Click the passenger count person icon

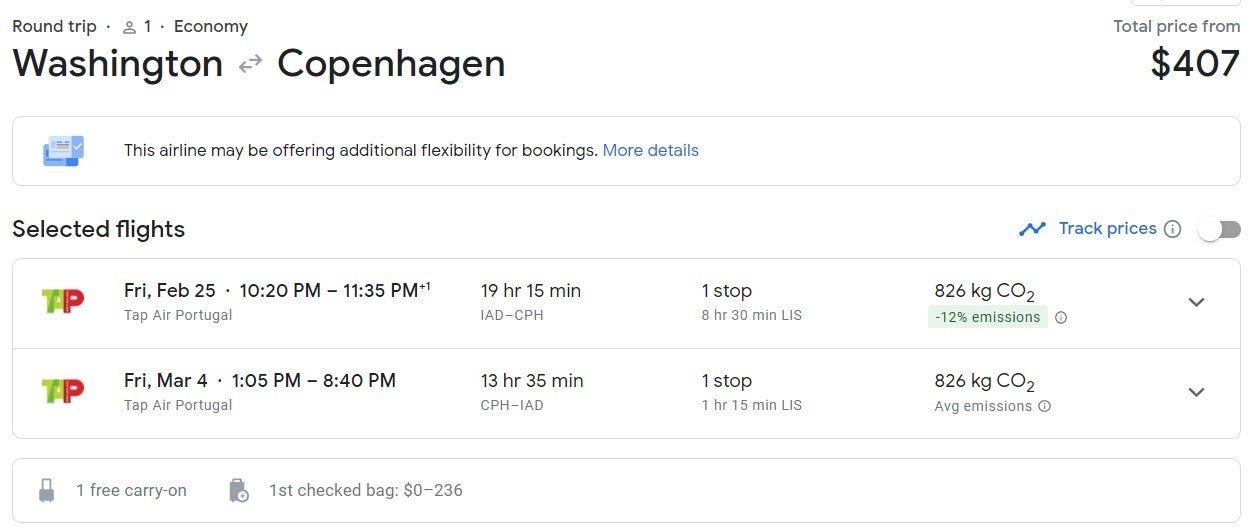129,28
